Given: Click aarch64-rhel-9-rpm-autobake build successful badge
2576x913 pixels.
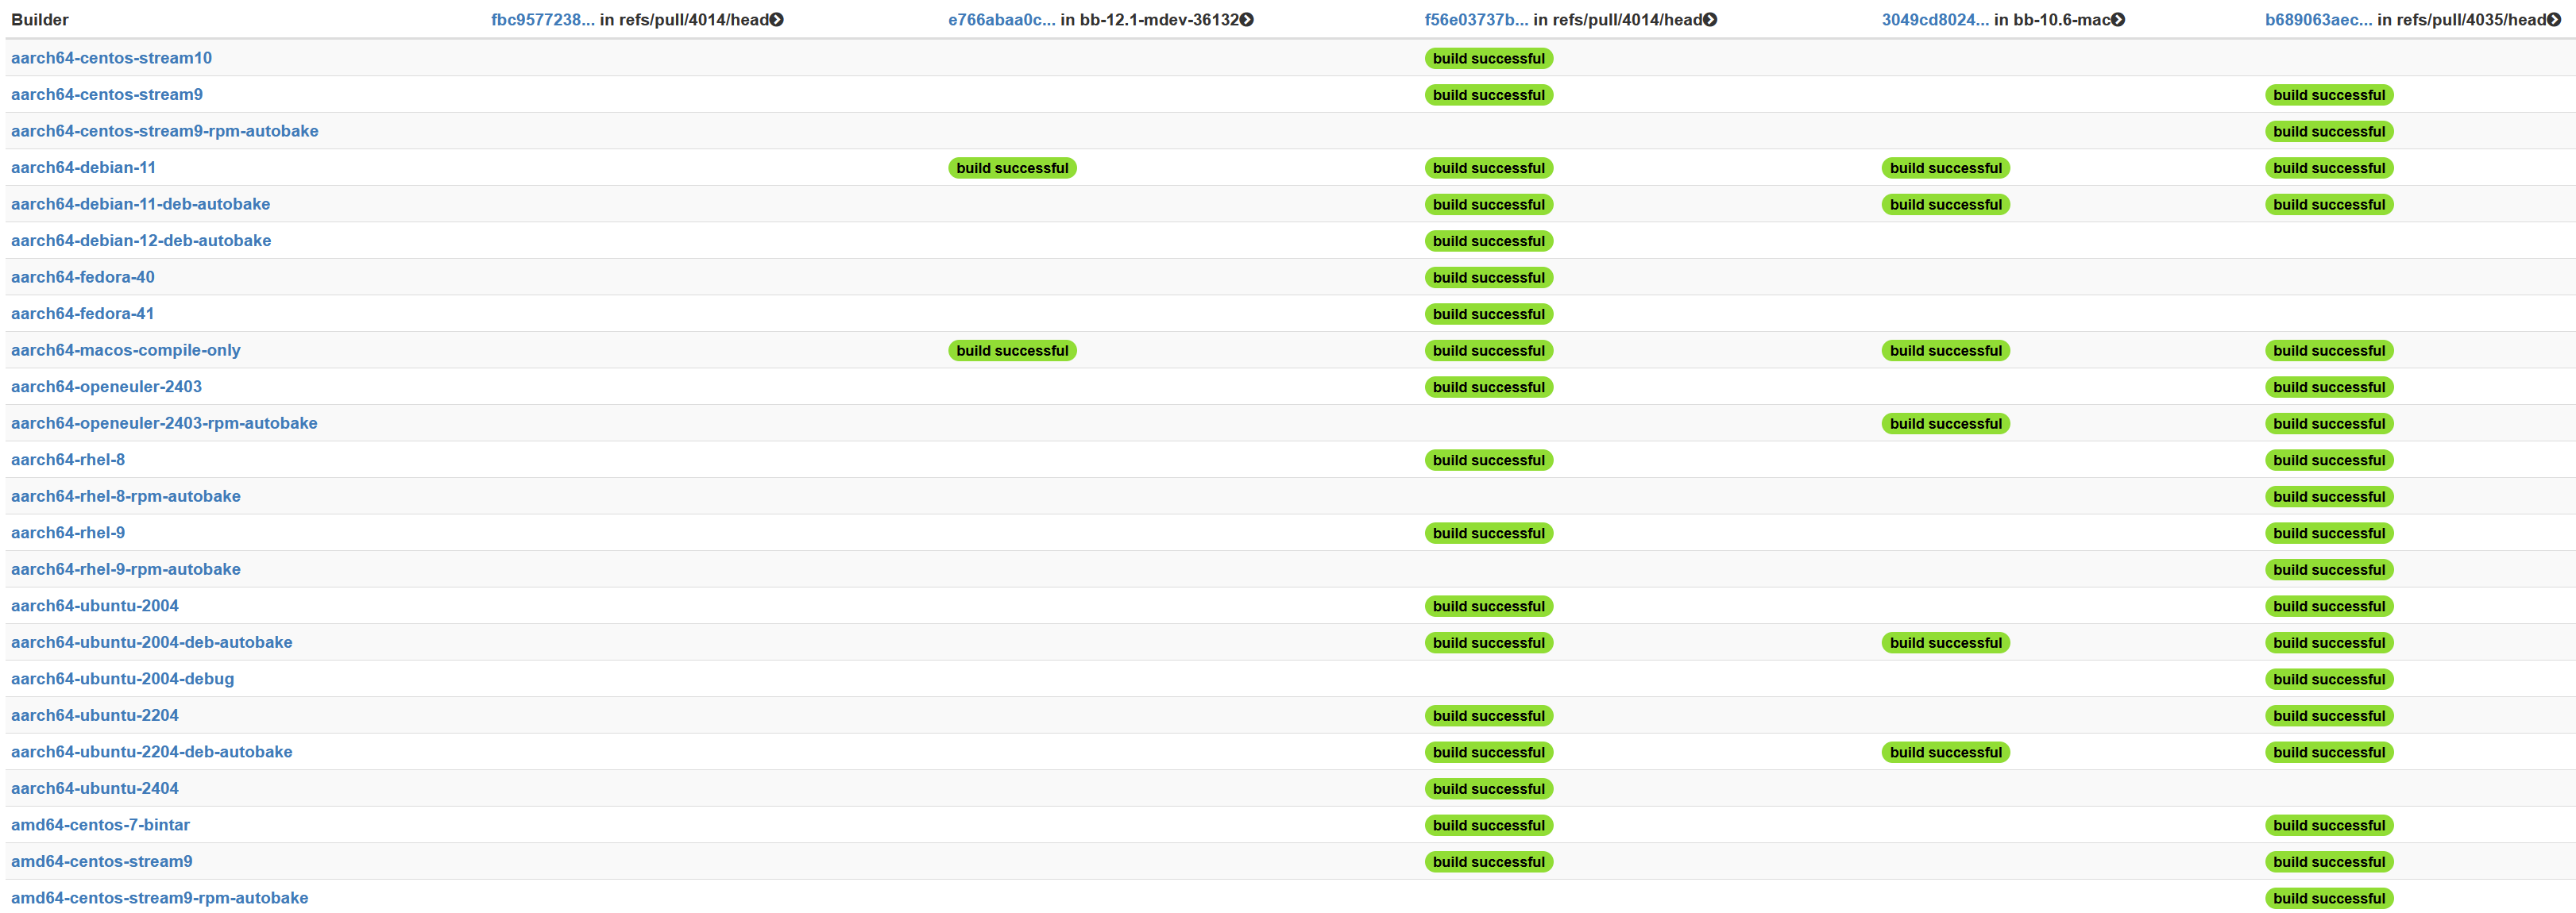Looking at the screenshot, I should (2329, 570).
